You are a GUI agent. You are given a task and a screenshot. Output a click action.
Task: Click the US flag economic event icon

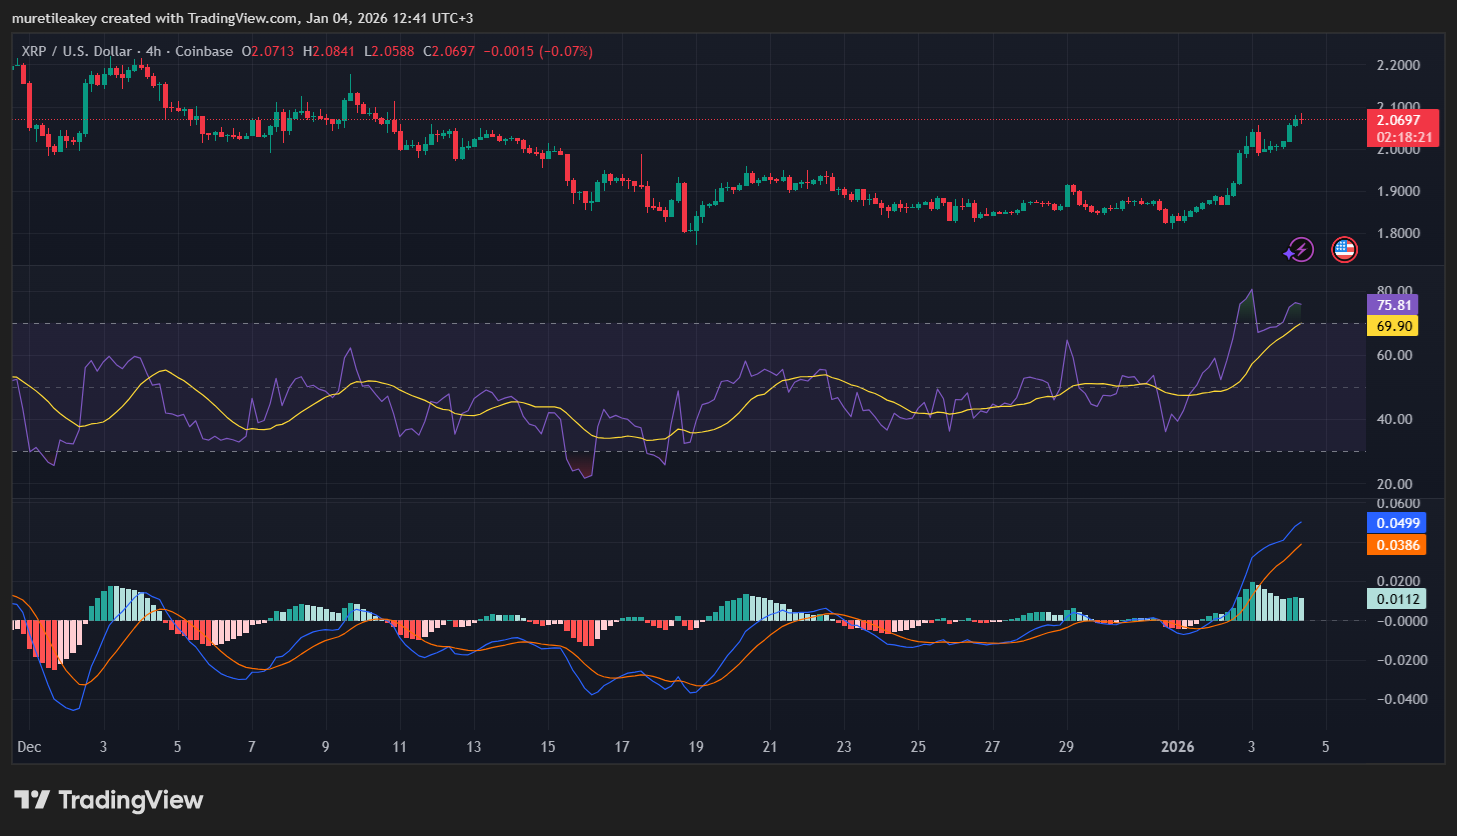click(x=1344, y=249)
